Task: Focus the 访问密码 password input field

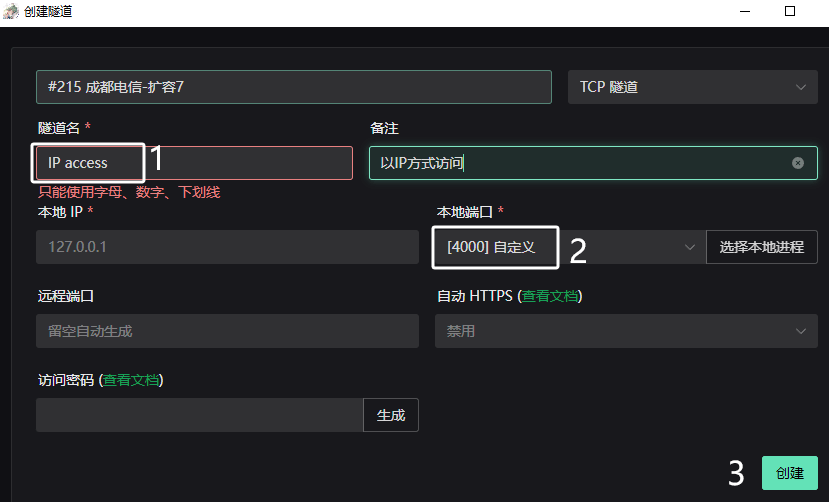Action: click(199, 415)
